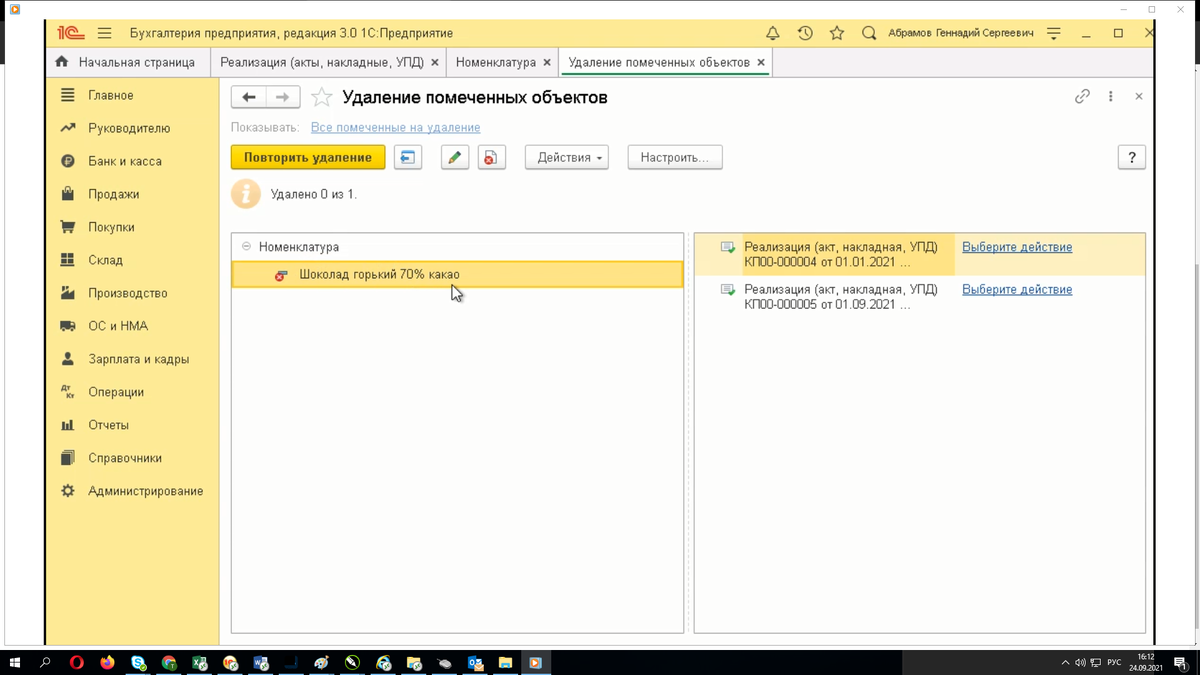This screenshot has width=1200, height=675.
Task: Click the РУС language indicator
Action: tap(1114, 663)
